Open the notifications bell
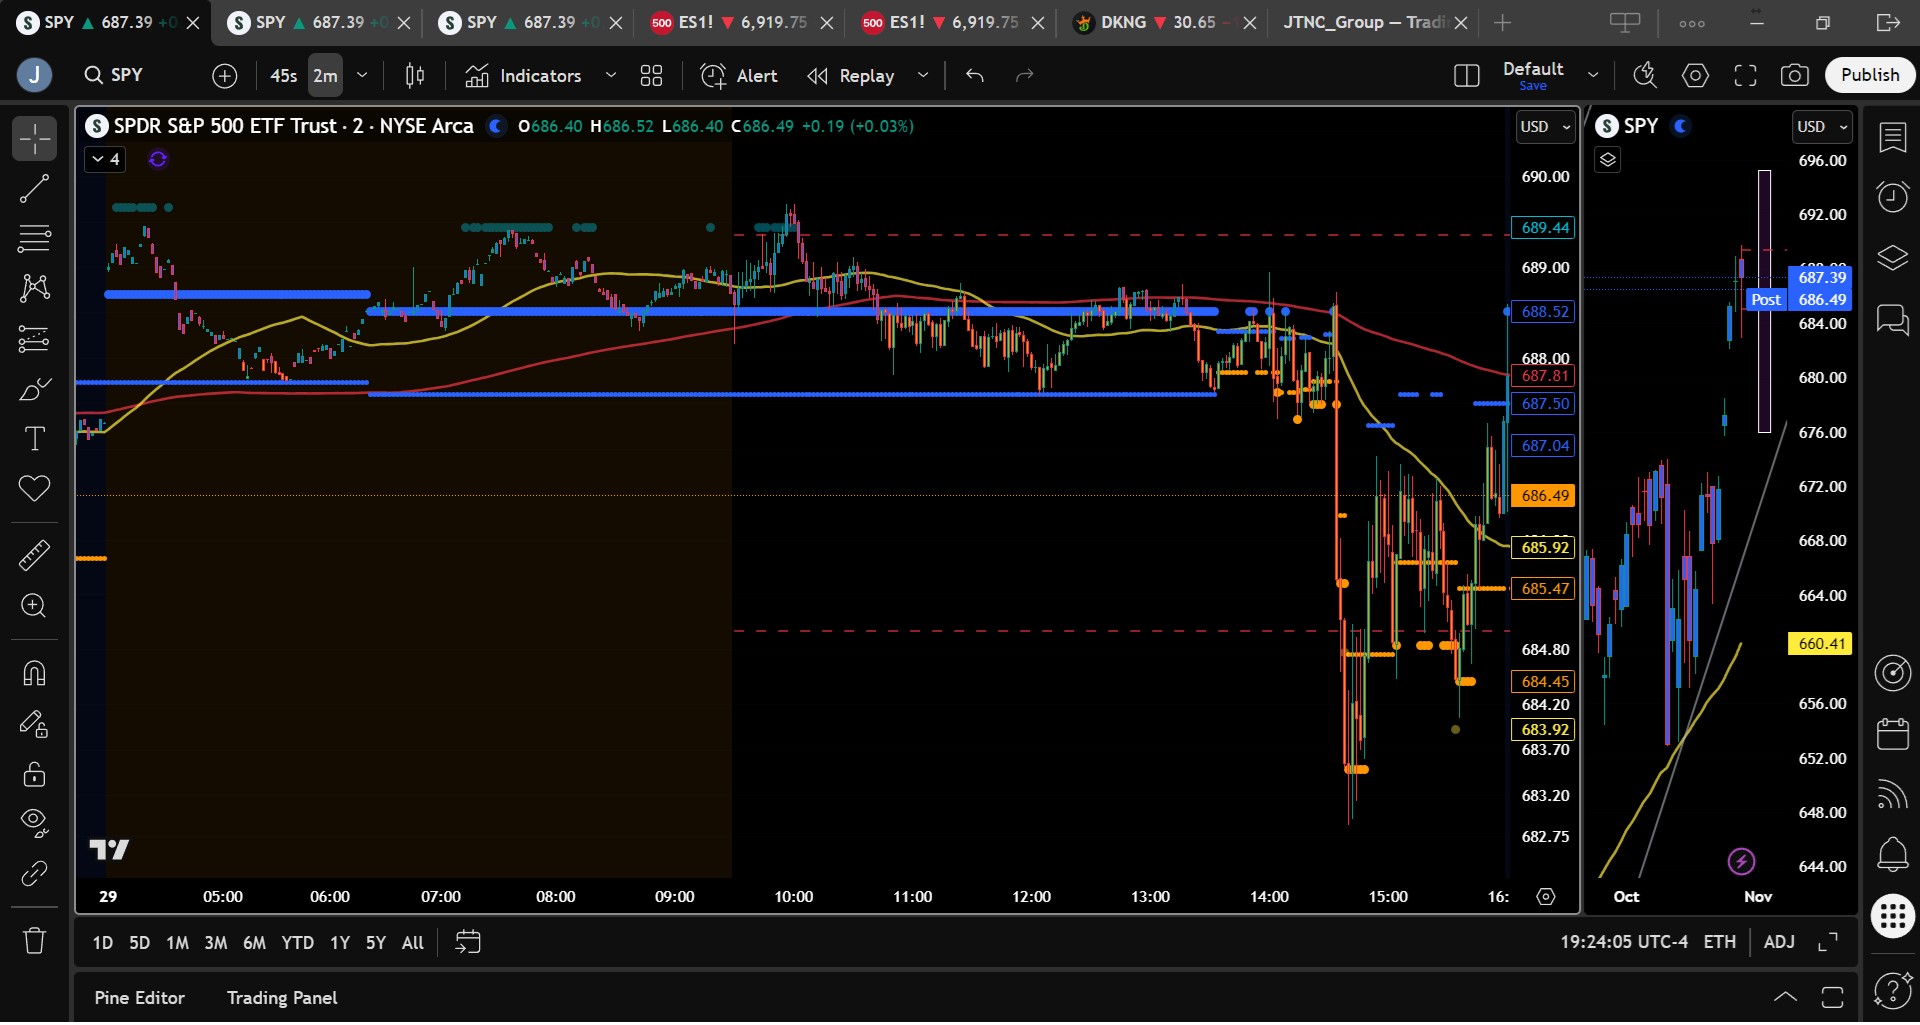The image size is (1920, 1025). click(x=1892, y=855)
